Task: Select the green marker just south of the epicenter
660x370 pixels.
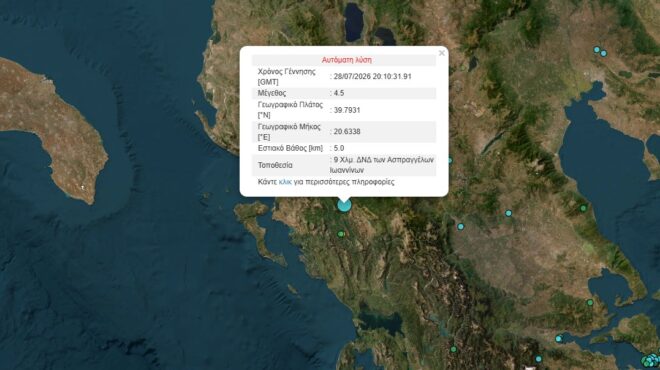Action: 341,234
